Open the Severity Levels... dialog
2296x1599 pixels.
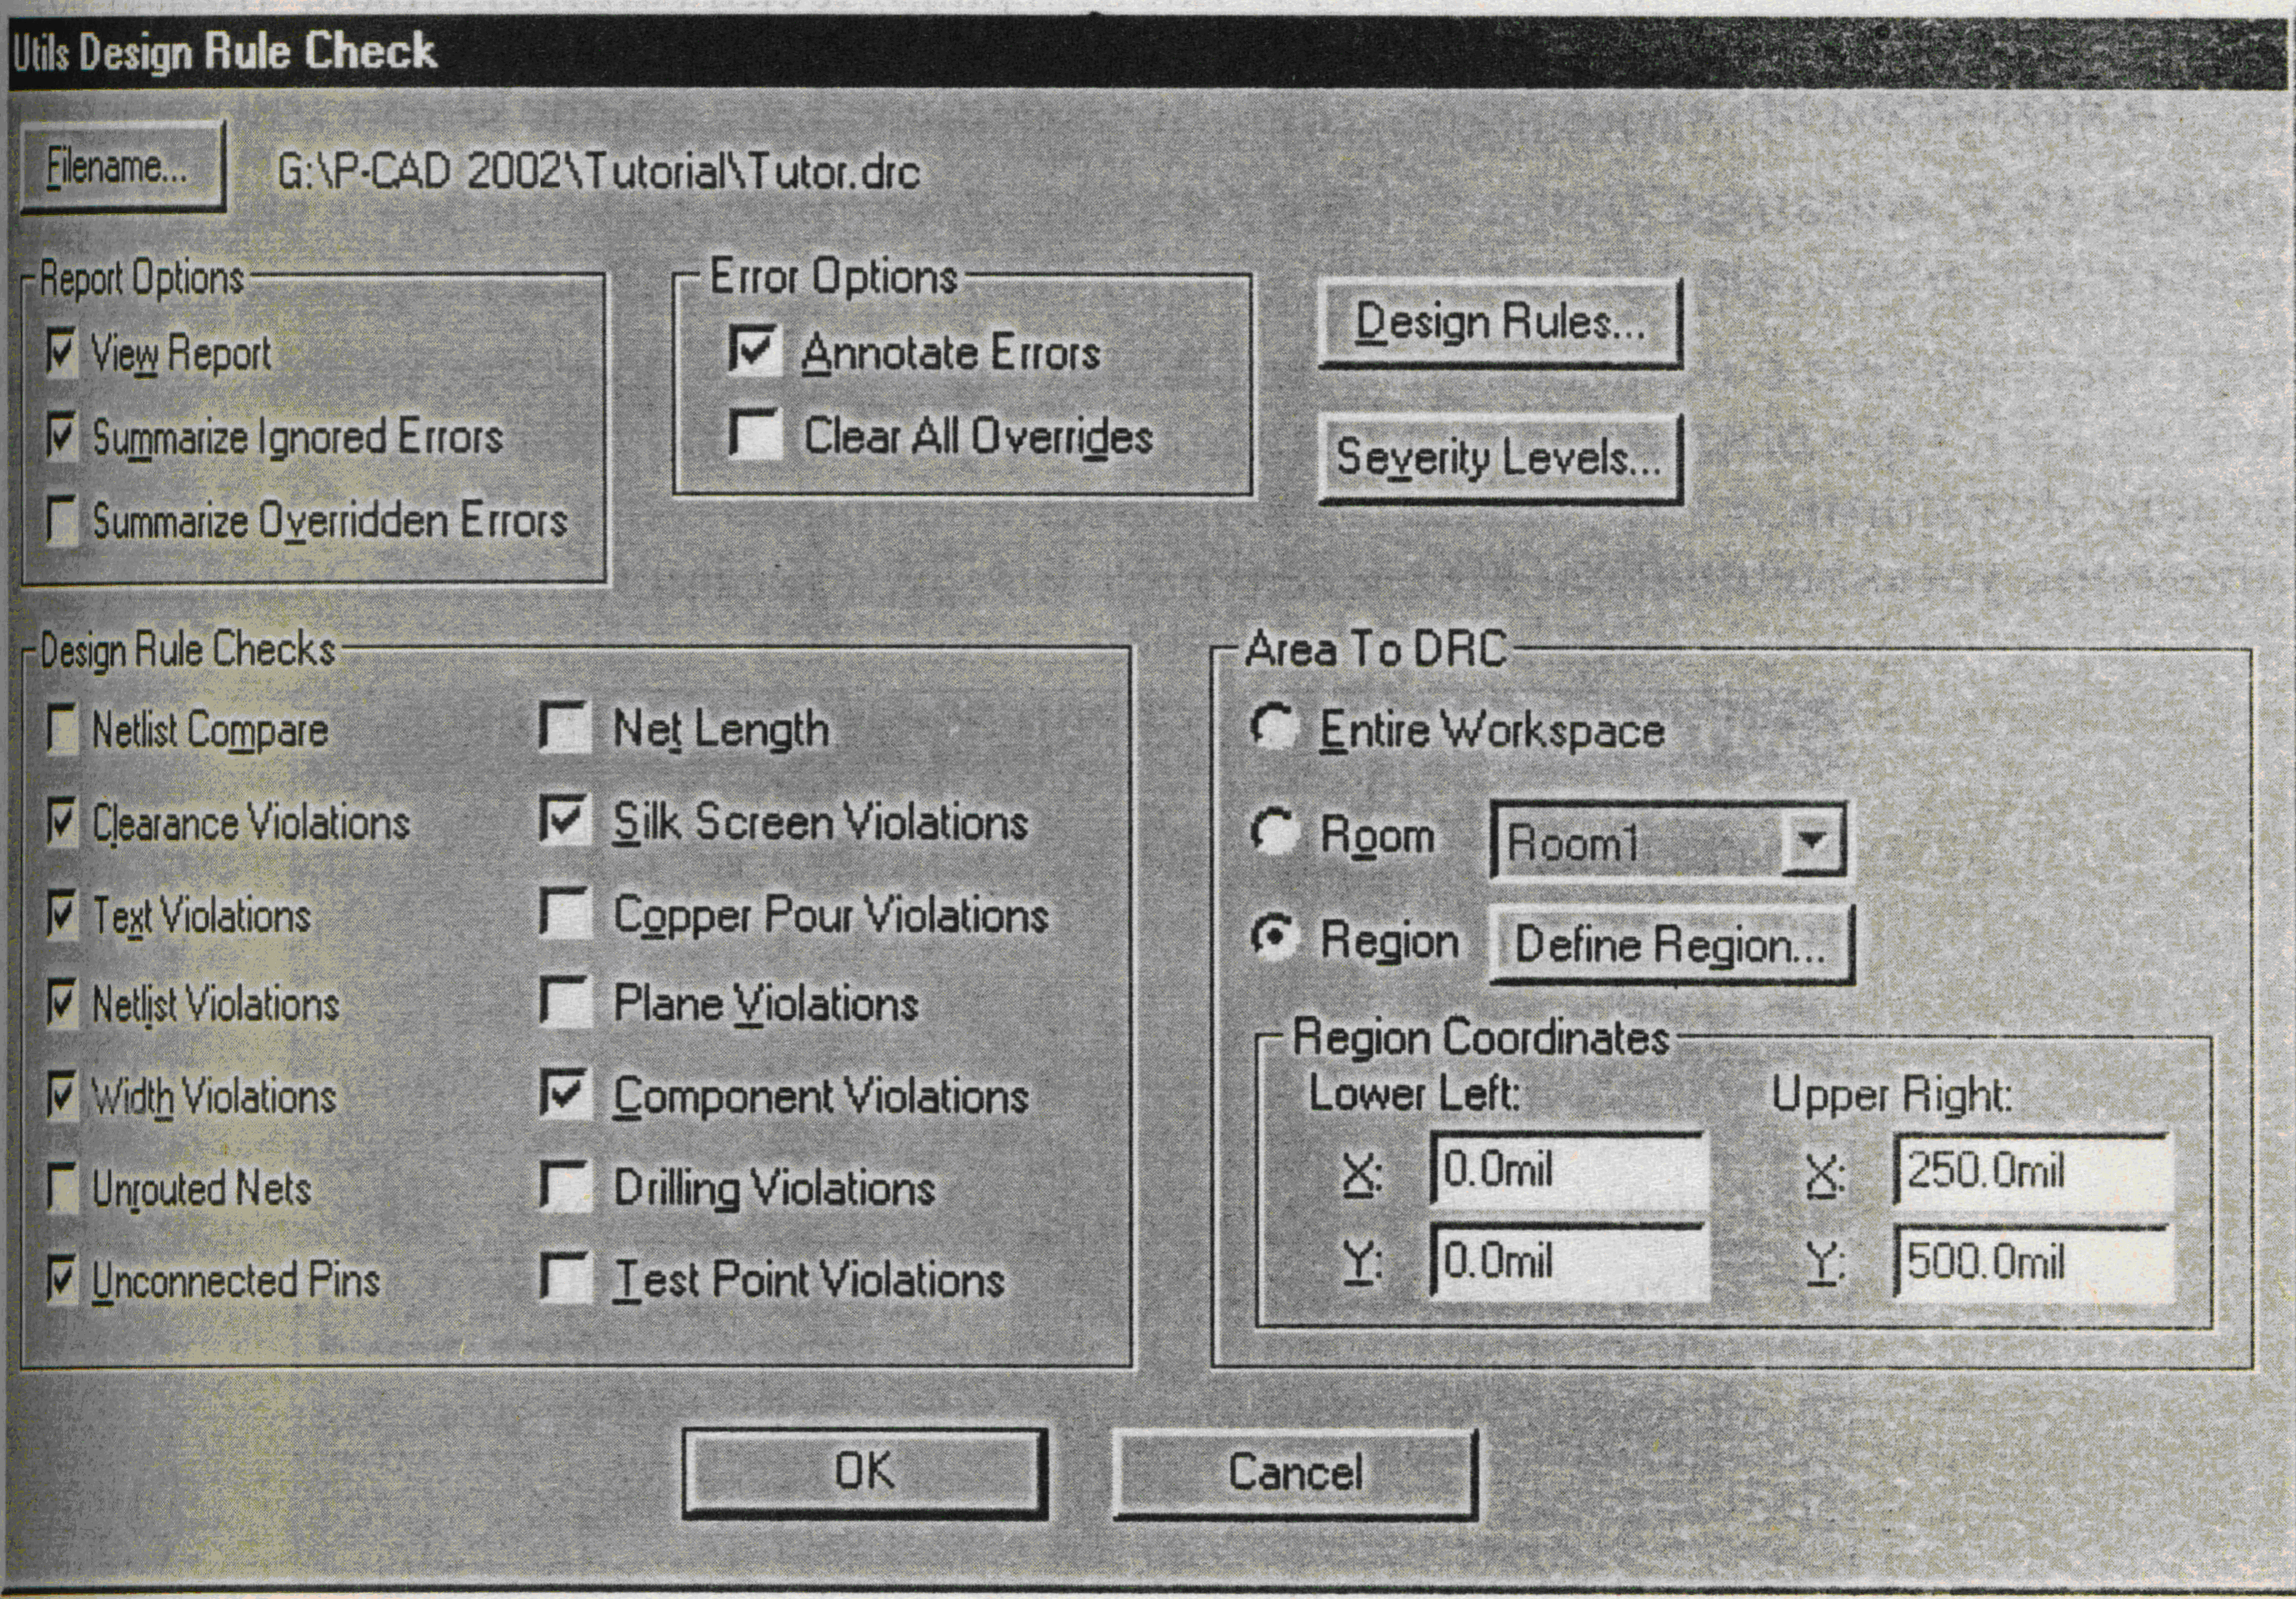tap(1500, 458)
